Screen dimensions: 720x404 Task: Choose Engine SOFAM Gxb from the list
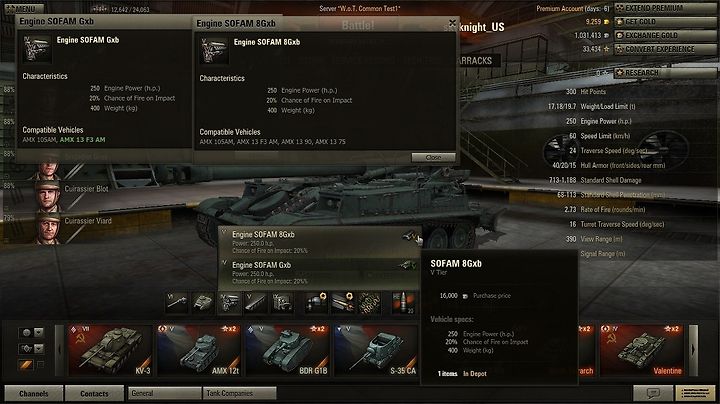point(319,273)
